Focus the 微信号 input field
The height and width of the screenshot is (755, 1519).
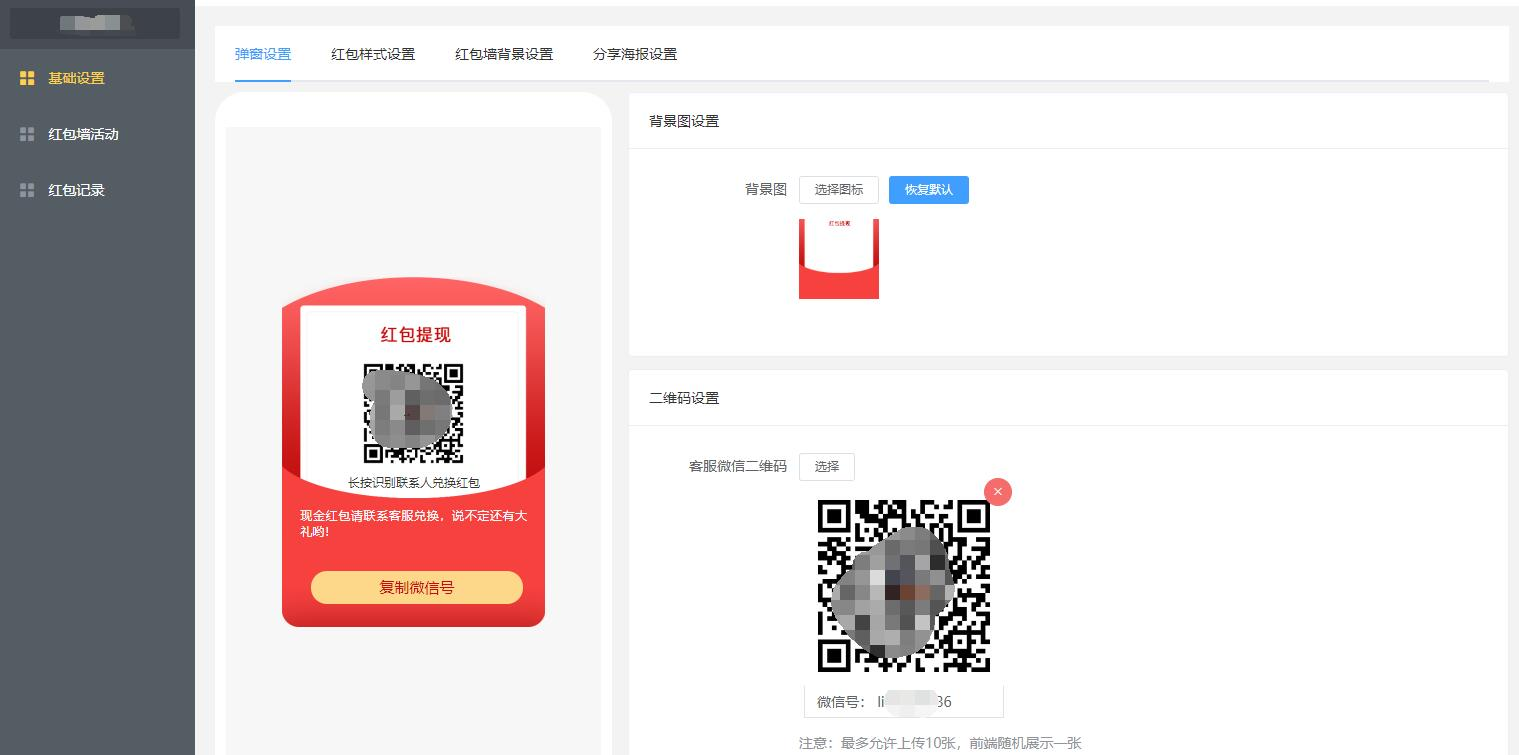click(x=904, y=702)
